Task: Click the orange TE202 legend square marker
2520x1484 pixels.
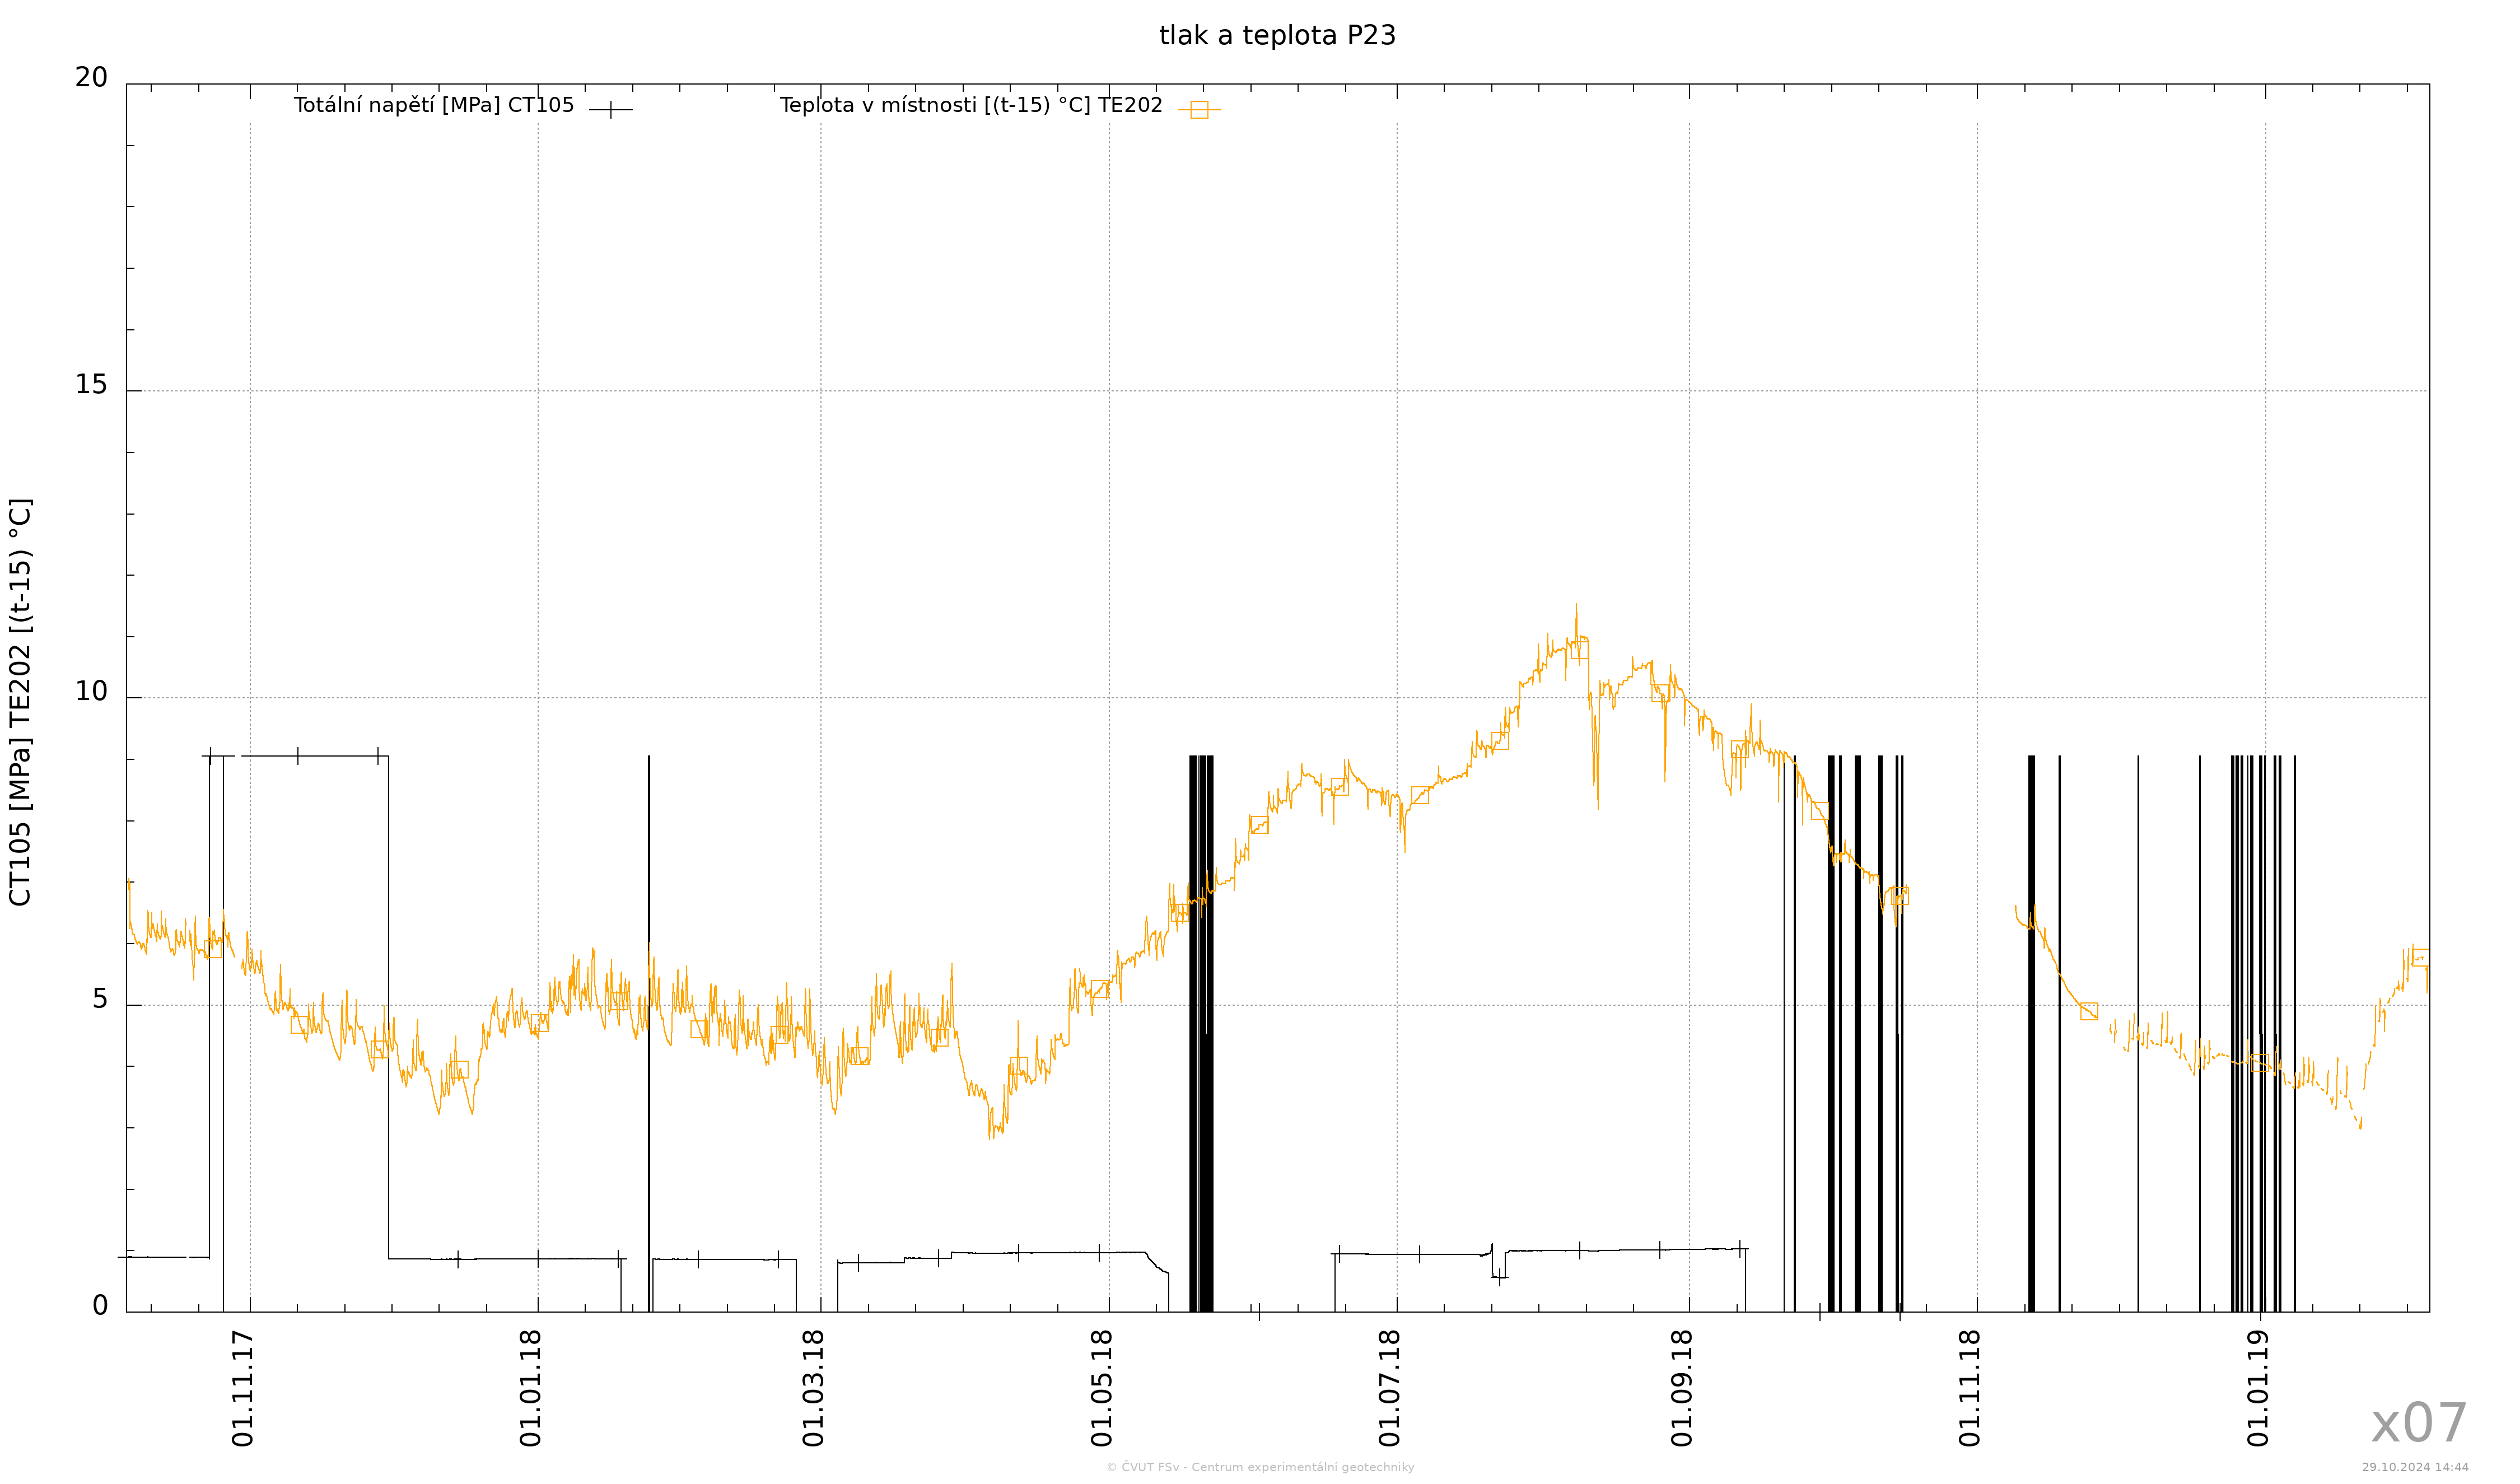Action: click(x=1199, y=110)
